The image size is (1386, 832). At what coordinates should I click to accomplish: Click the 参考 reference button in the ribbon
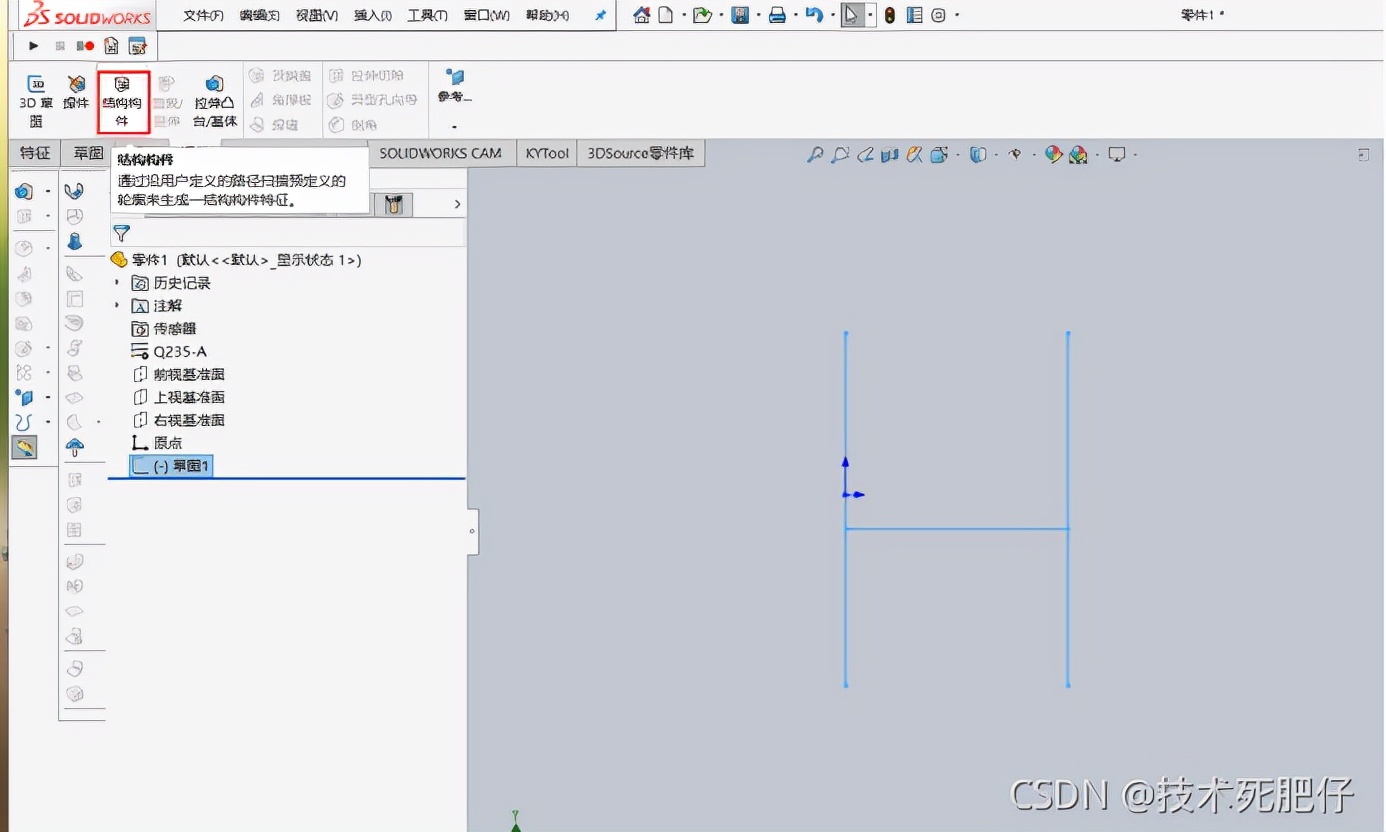tap(453, 86)
